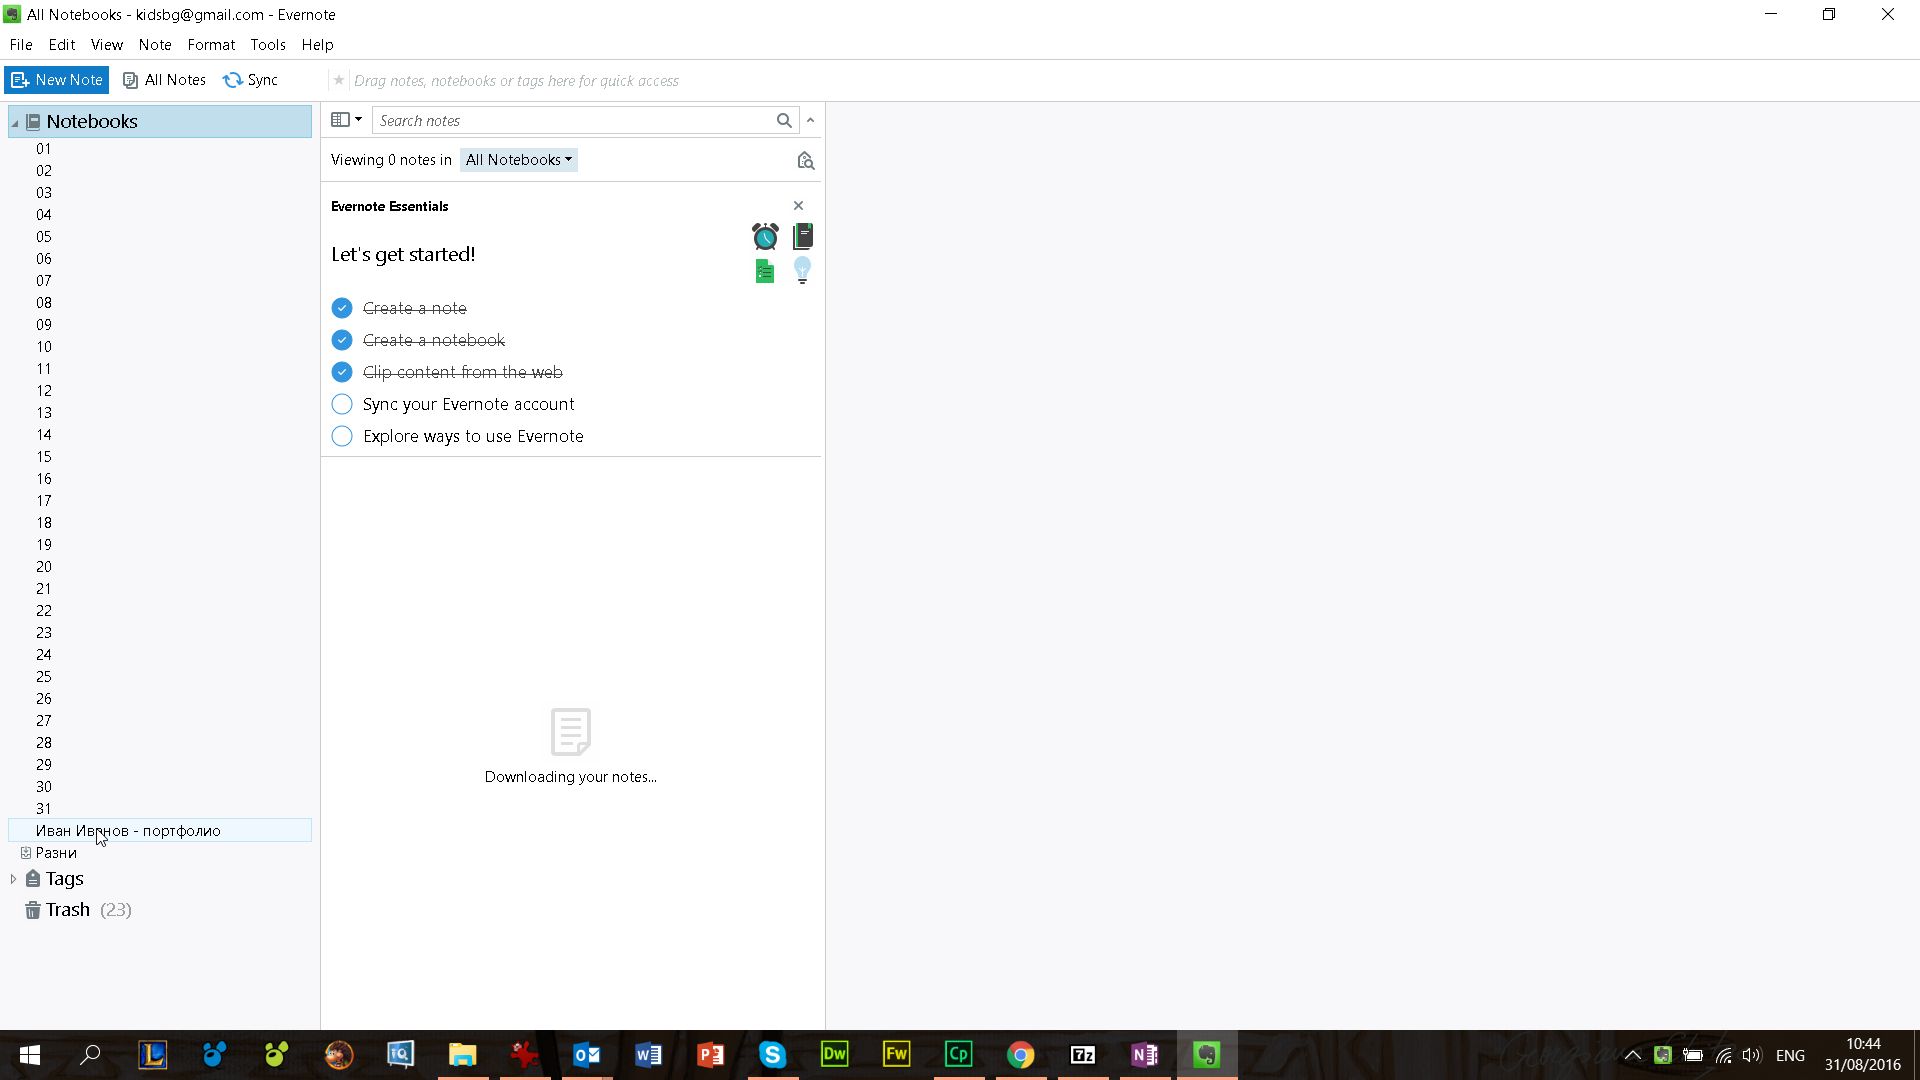Select the Иван Иванов - портфолио notebook

160,831
